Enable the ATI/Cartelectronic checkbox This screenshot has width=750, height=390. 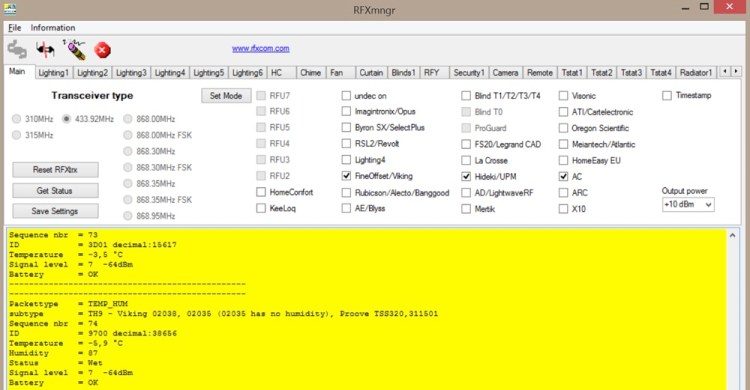click(x=563, y=112)
